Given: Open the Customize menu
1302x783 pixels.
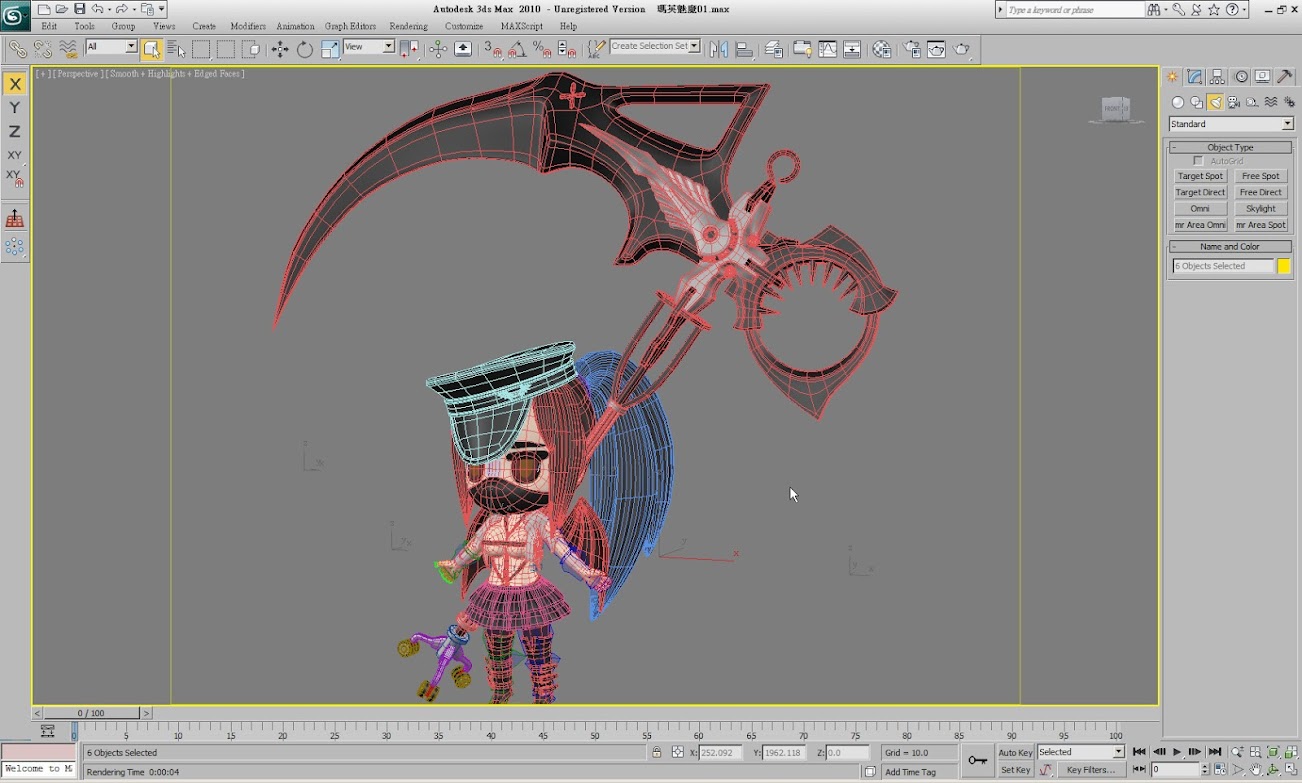Looking at the screenshot, I should click(x=464, y=26).
